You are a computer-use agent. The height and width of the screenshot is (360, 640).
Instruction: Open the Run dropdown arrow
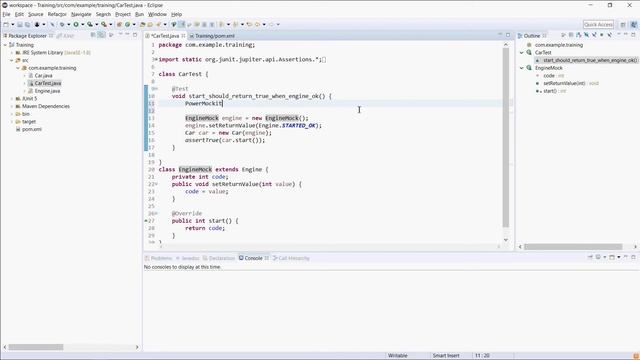[x=83, y=24]
